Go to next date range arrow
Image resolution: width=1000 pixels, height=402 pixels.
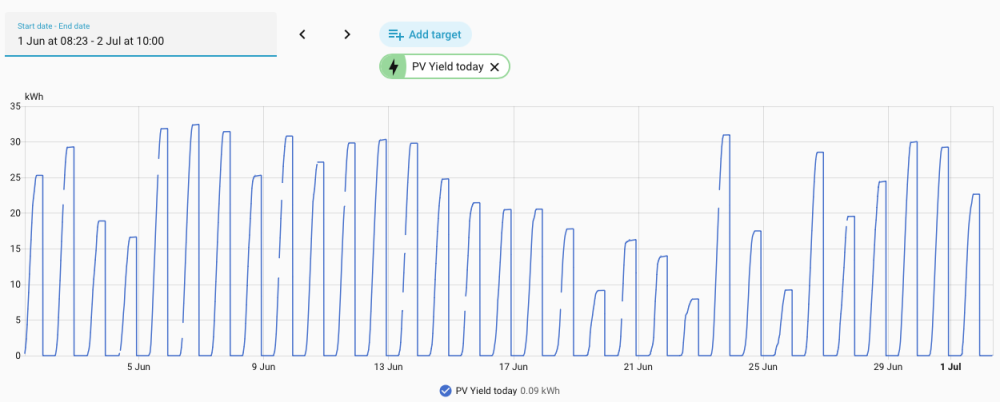tap(347, 34)
